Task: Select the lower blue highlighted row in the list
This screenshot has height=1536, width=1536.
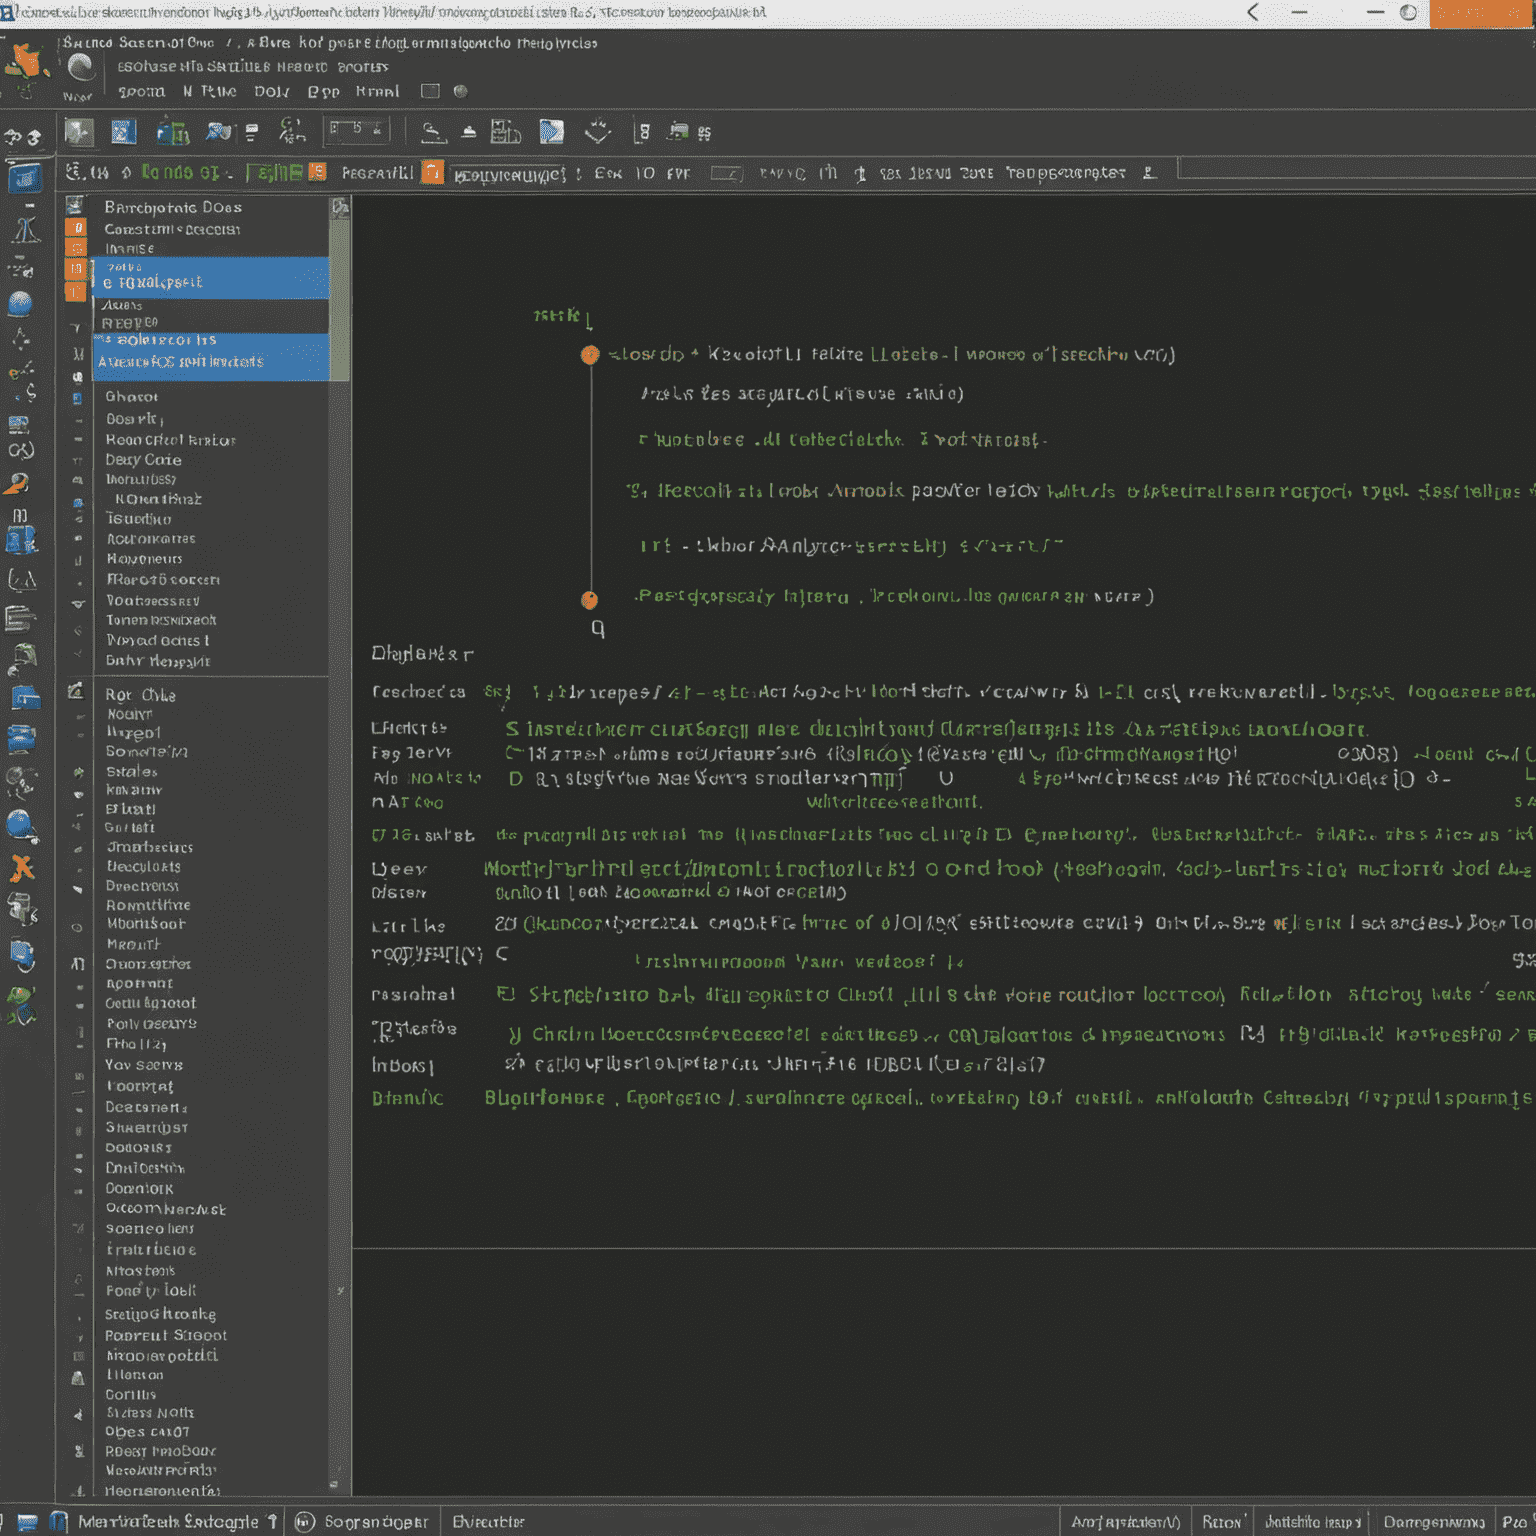Action: tap(211, 356)
